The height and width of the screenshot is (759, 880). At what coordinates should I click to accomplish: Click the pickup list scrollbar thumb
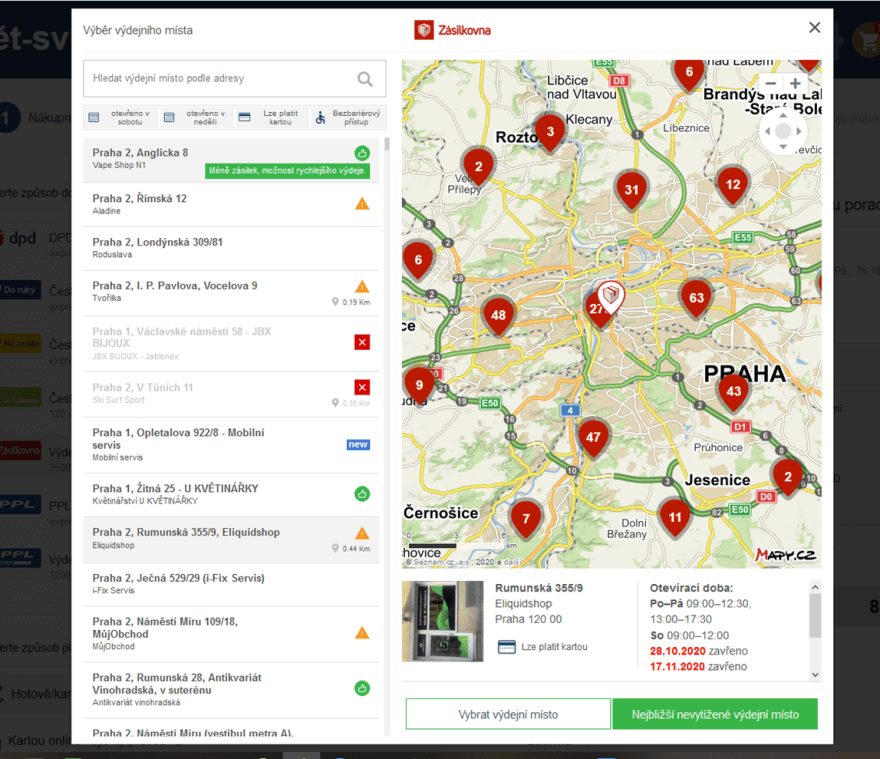coord(387,144)
